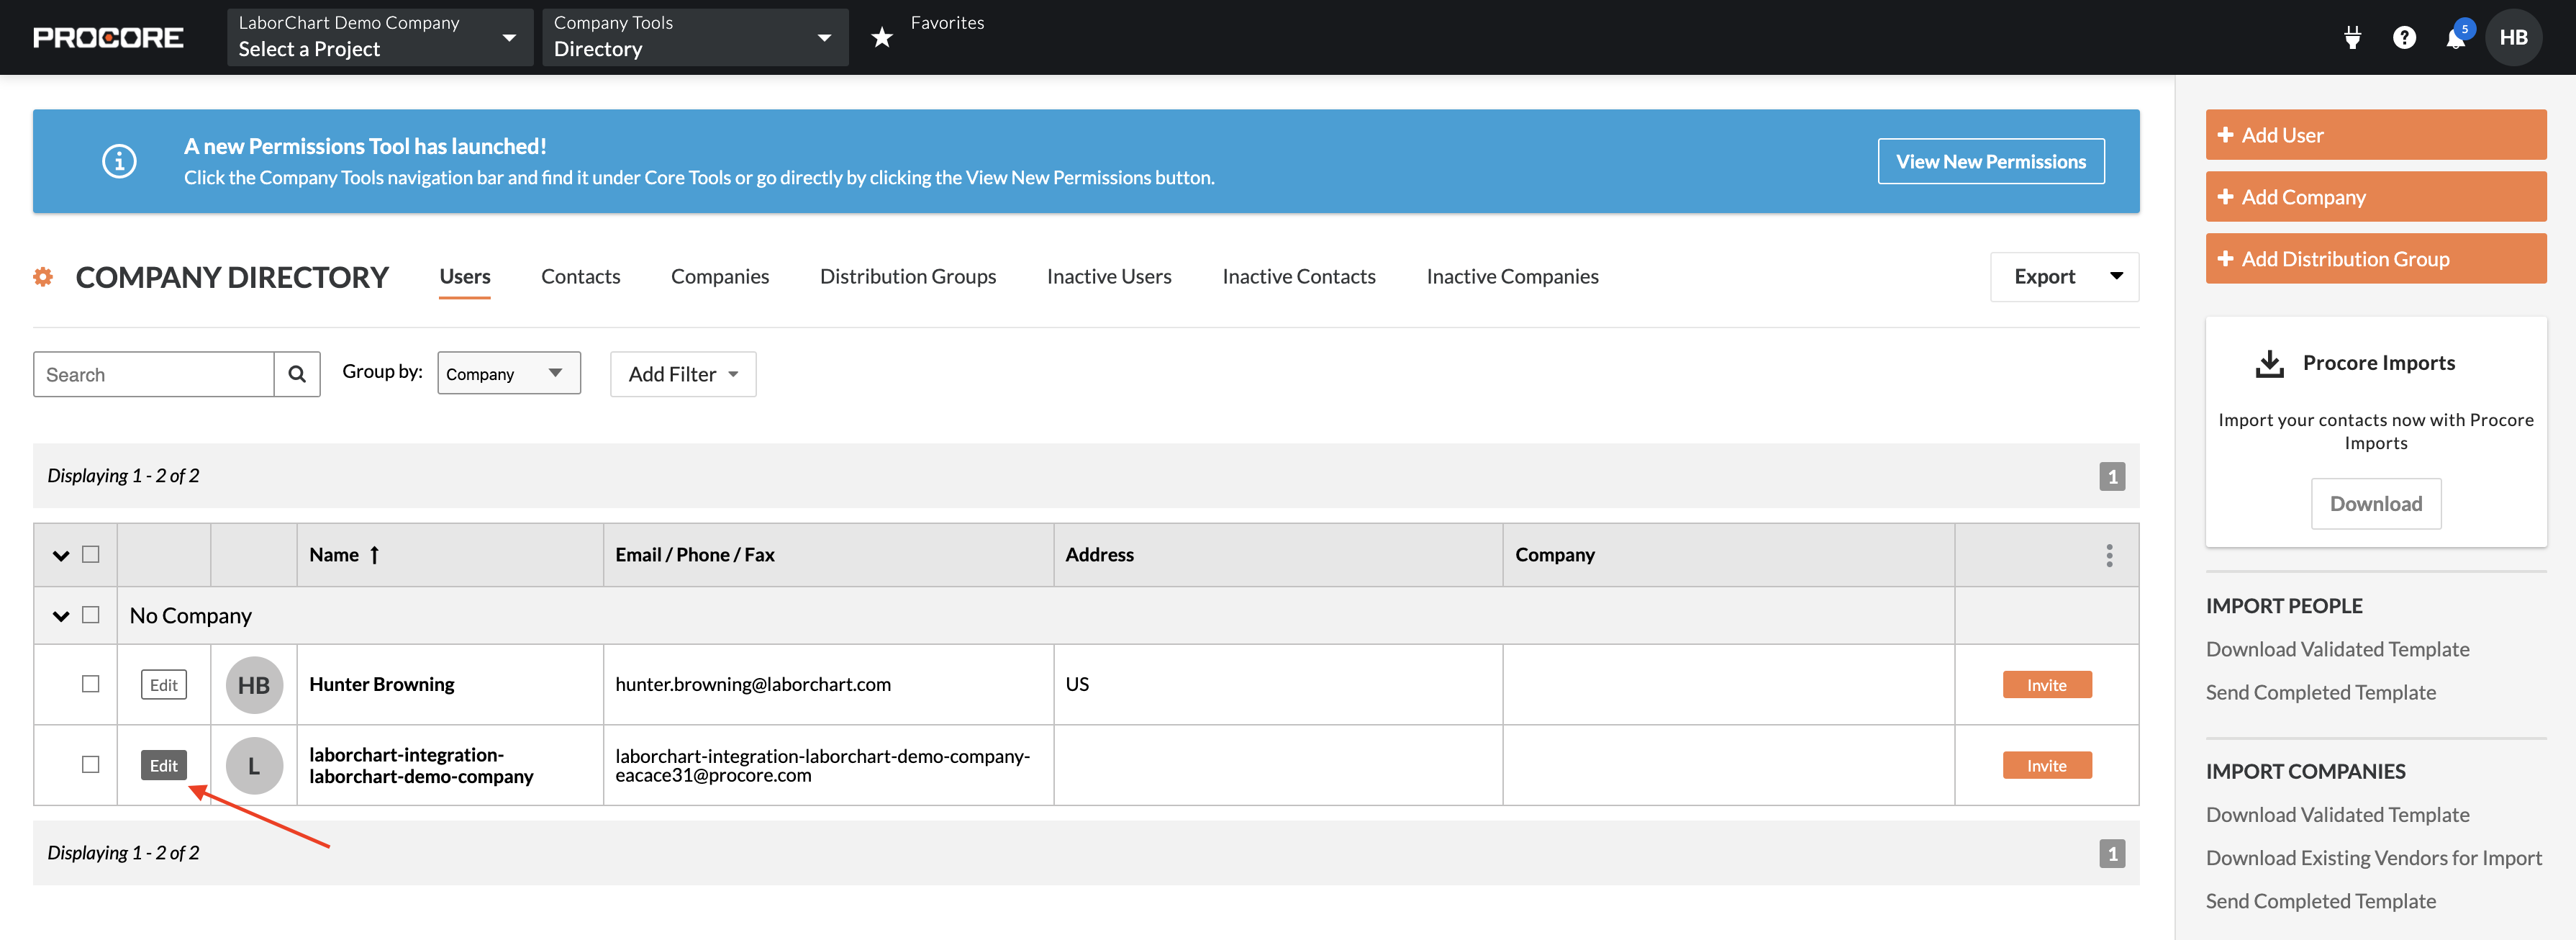Open directory settings gear icon
2576x940 pixels.
43,277
